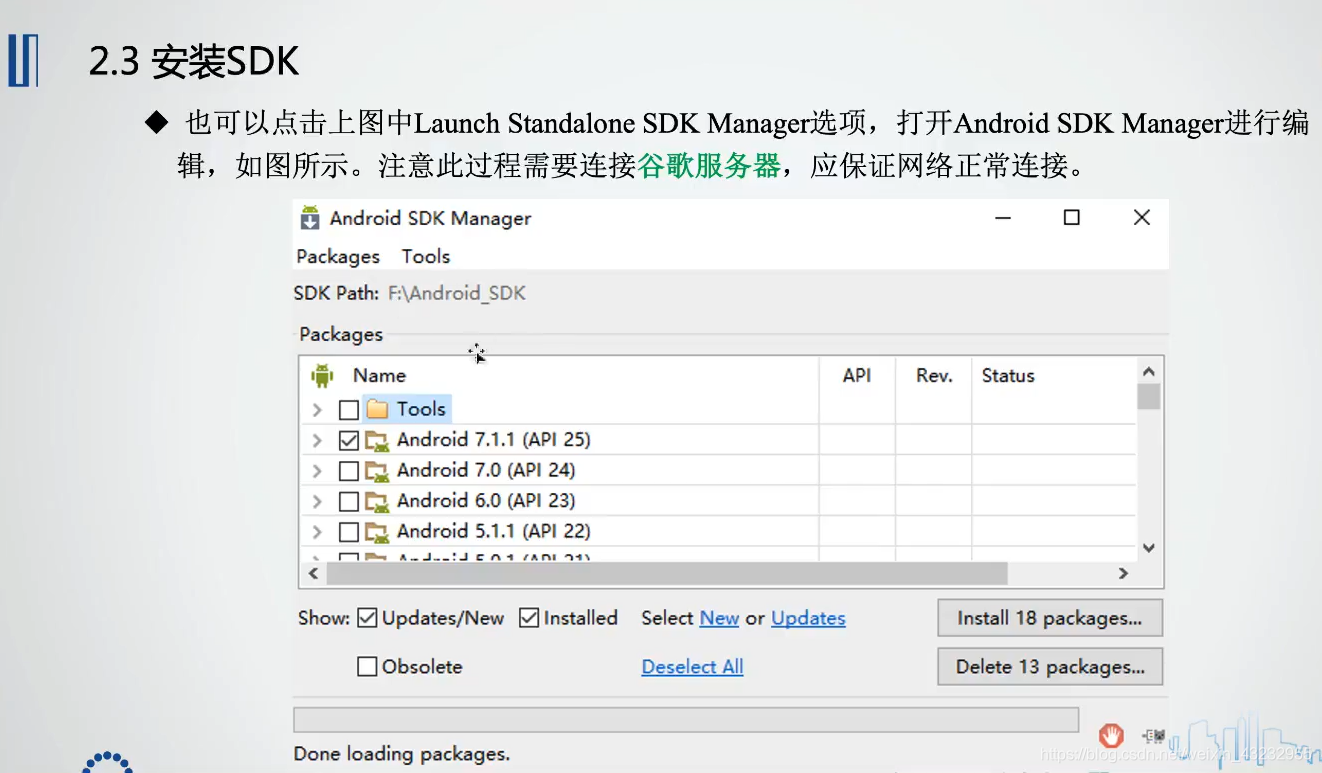Click the Updates selection link

tap(808, 618)
